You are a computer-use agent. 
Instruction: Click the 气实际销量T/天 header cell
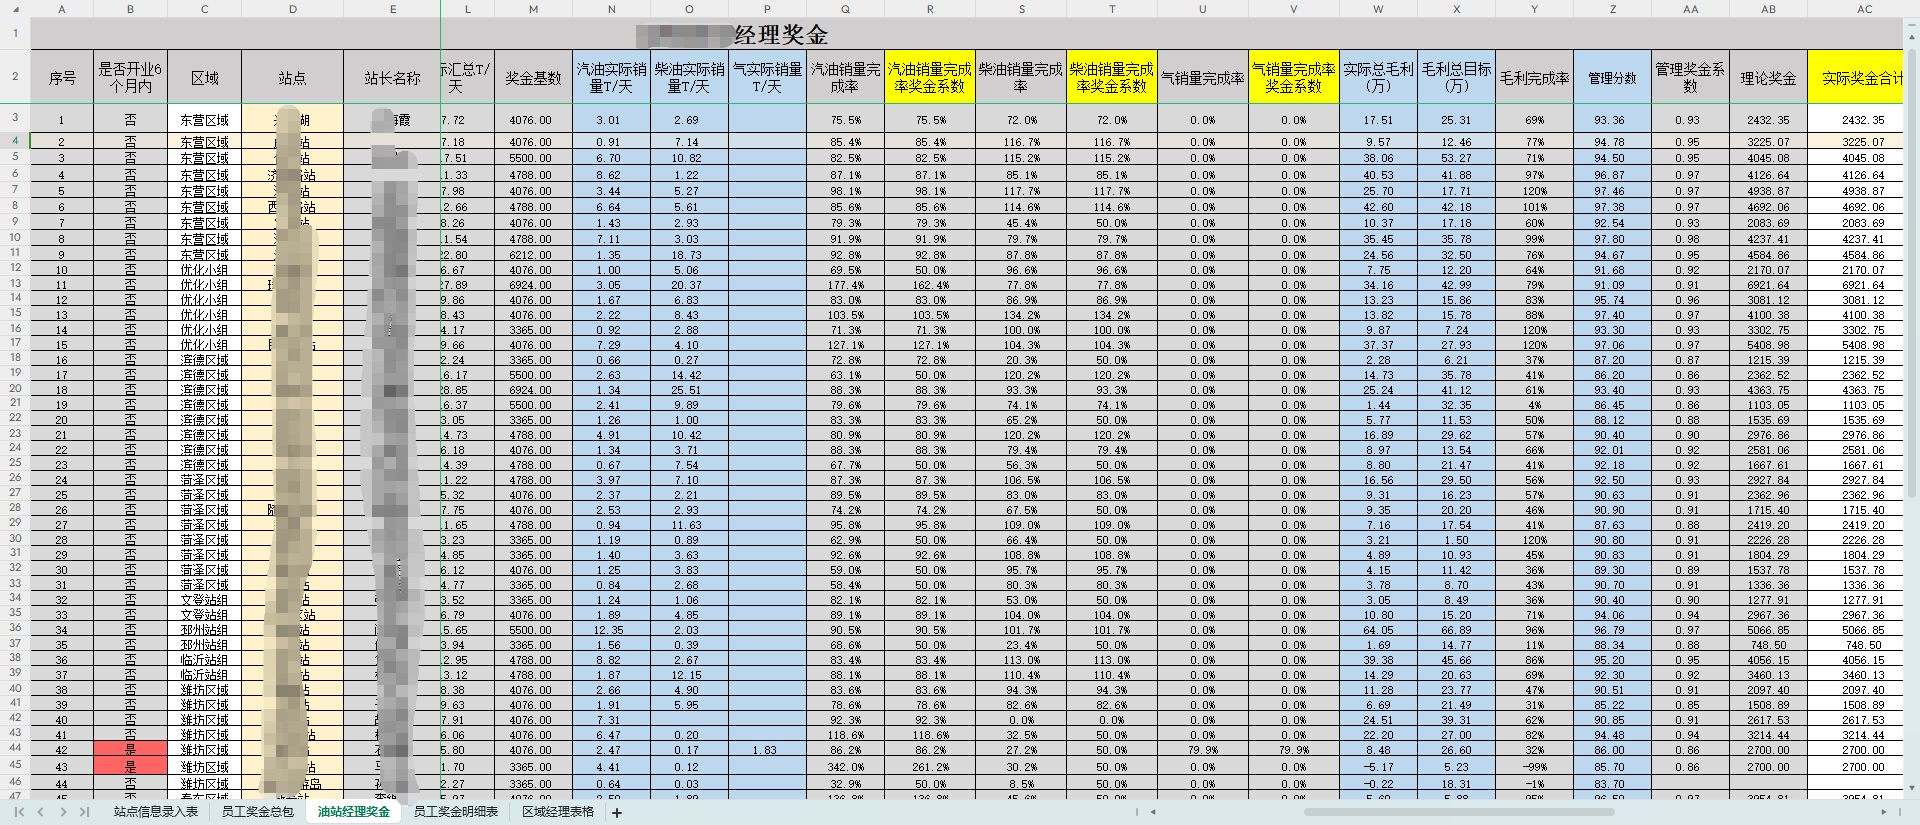[x=767, y=78]
